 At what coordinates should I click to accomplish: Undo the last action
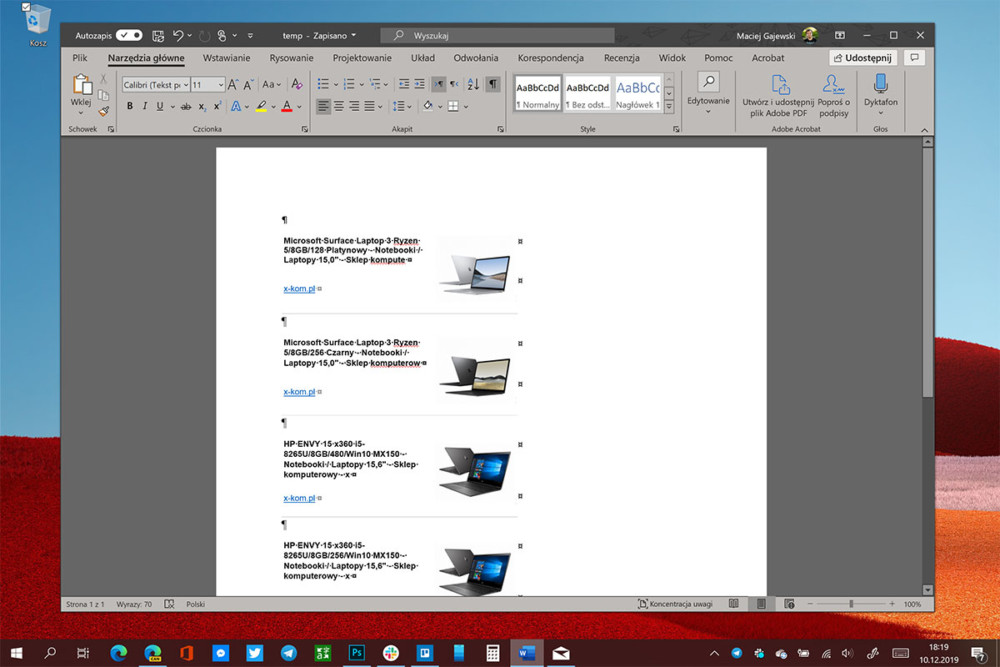pos(178,36)
